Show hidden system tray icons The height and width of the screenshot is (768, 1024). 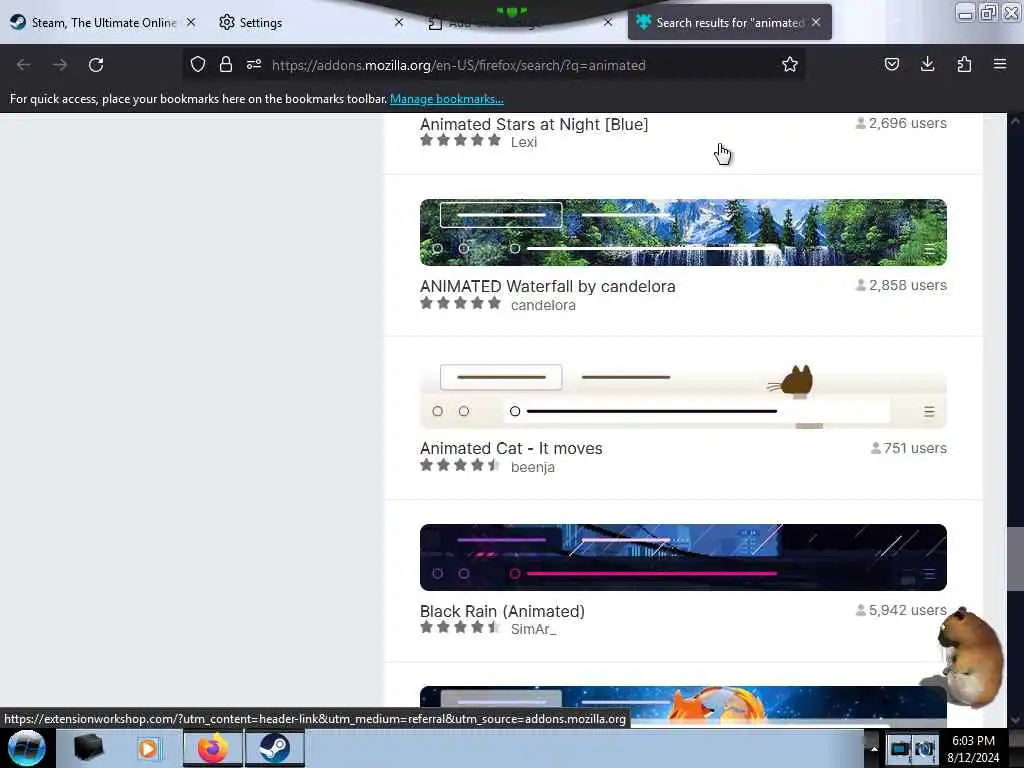[874, 749]
